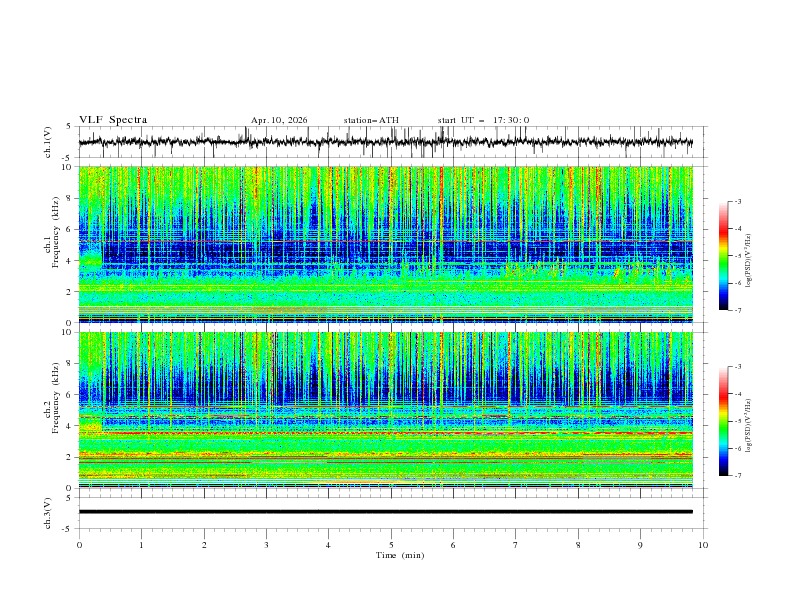Click time axis tick label "5"
This screenshot has width=792, height=612.
pyautogui.click(x=391, y=545)
